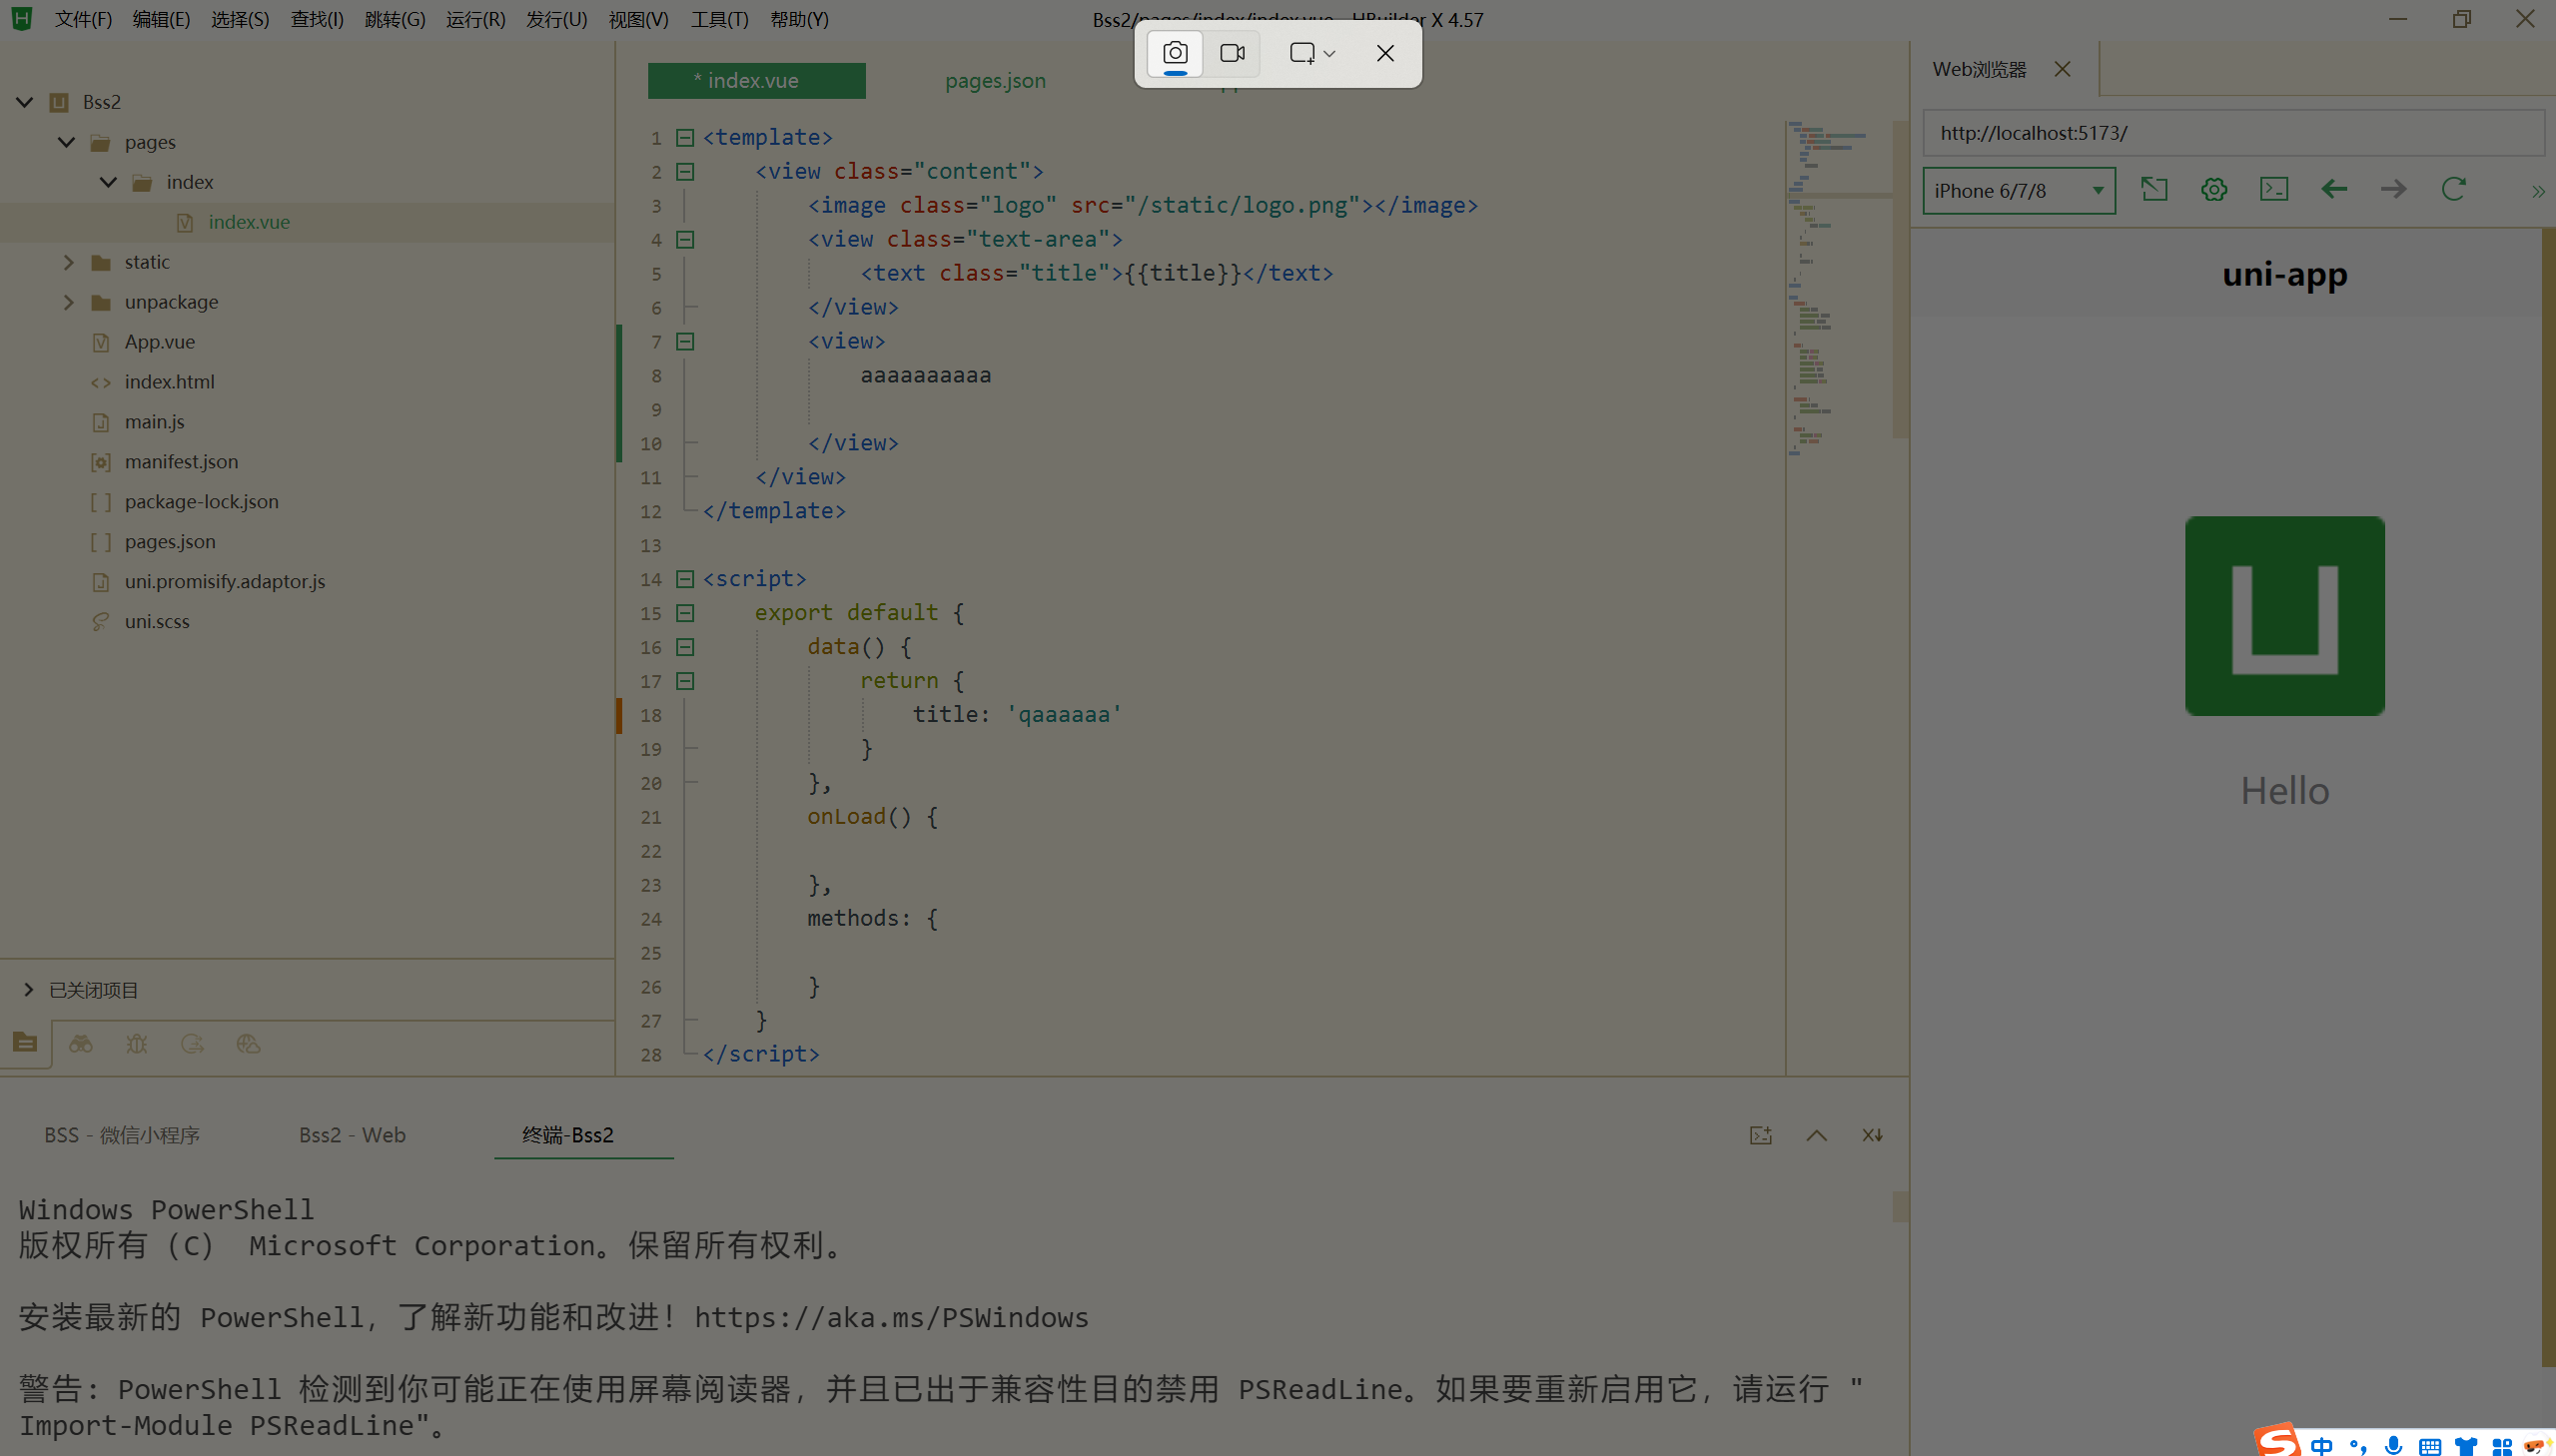Viewport: 2556px width, 1456px height.
Task: Switch to the pages.json editor tab
Action: [x=995, y=81]
